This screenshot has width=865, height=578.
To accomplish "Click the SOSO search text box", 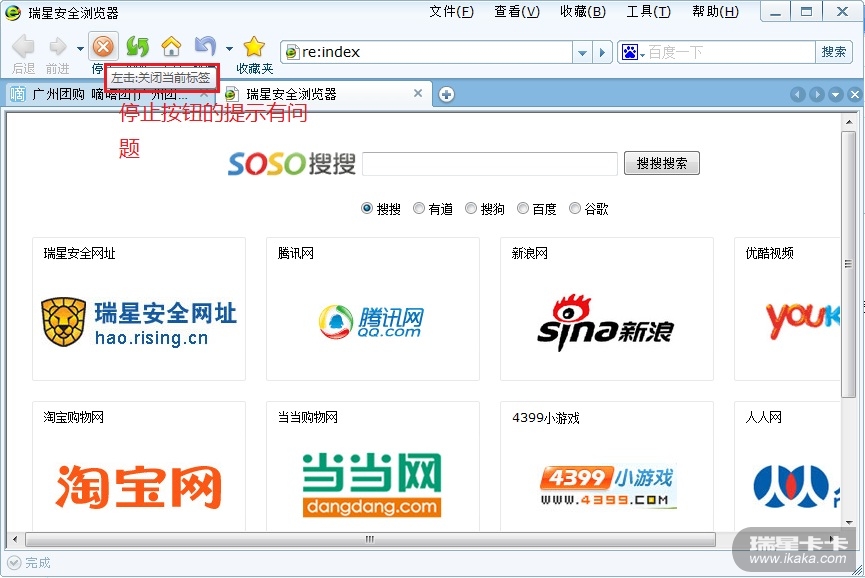I will click(x=490, y=164).
